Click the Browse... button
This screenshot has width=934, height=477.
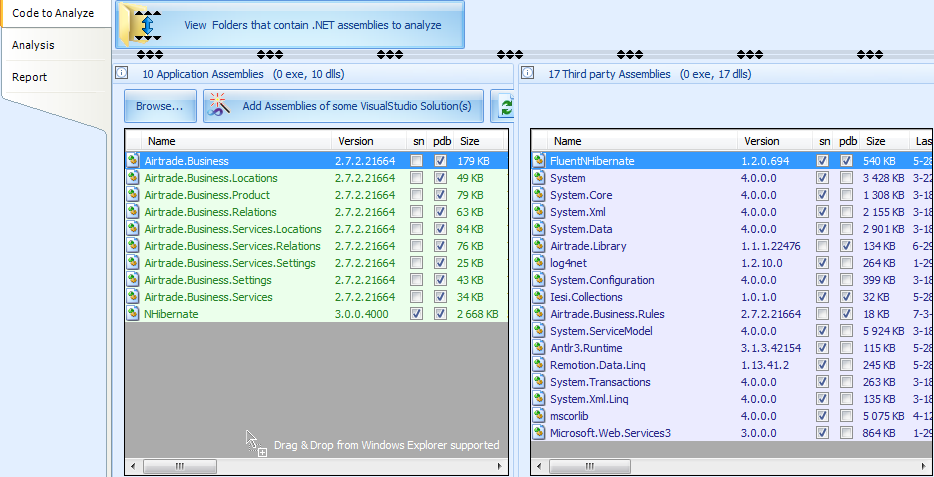[x=160, y=107]
